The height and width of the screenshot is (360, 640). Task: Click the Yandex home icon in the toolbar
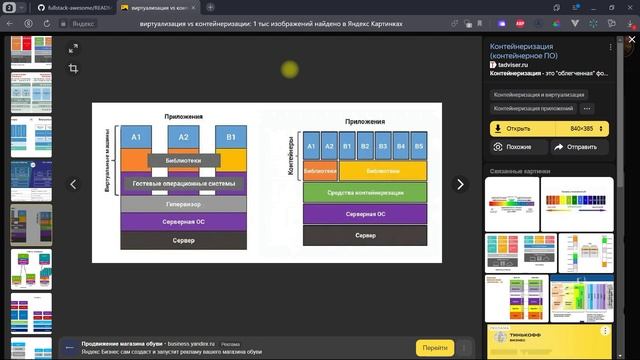point(28,24)
